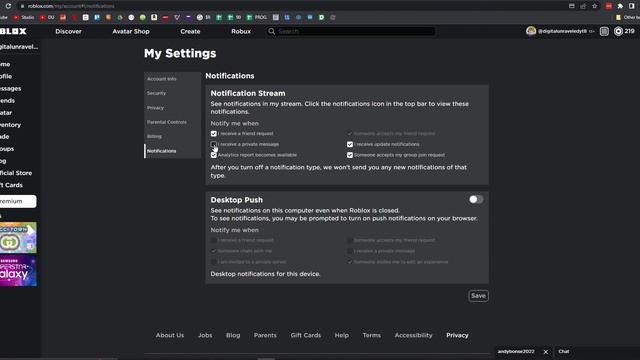Screen dimensions: 640x360
Task: Click the Roblox logo
Action: [x=13, y=31]
